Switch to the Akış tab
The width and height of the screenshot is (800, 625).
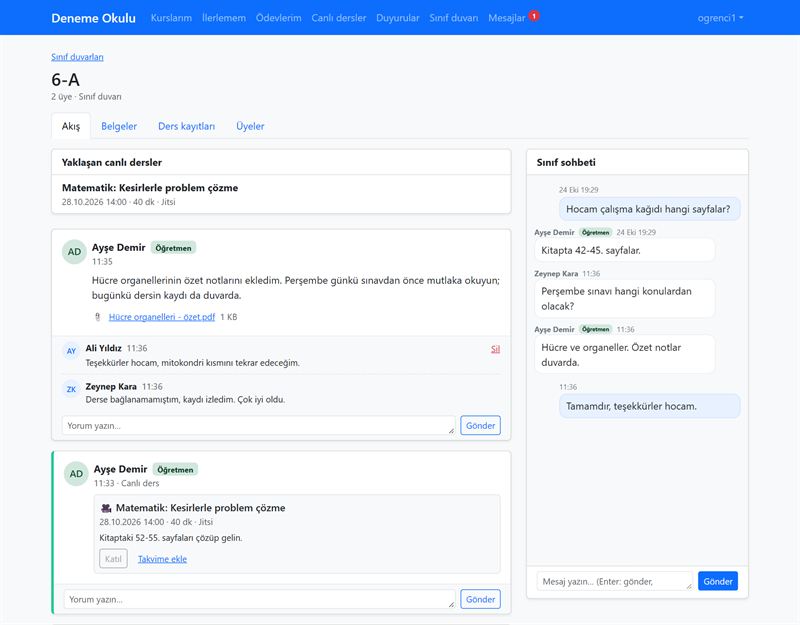point(71,126)
